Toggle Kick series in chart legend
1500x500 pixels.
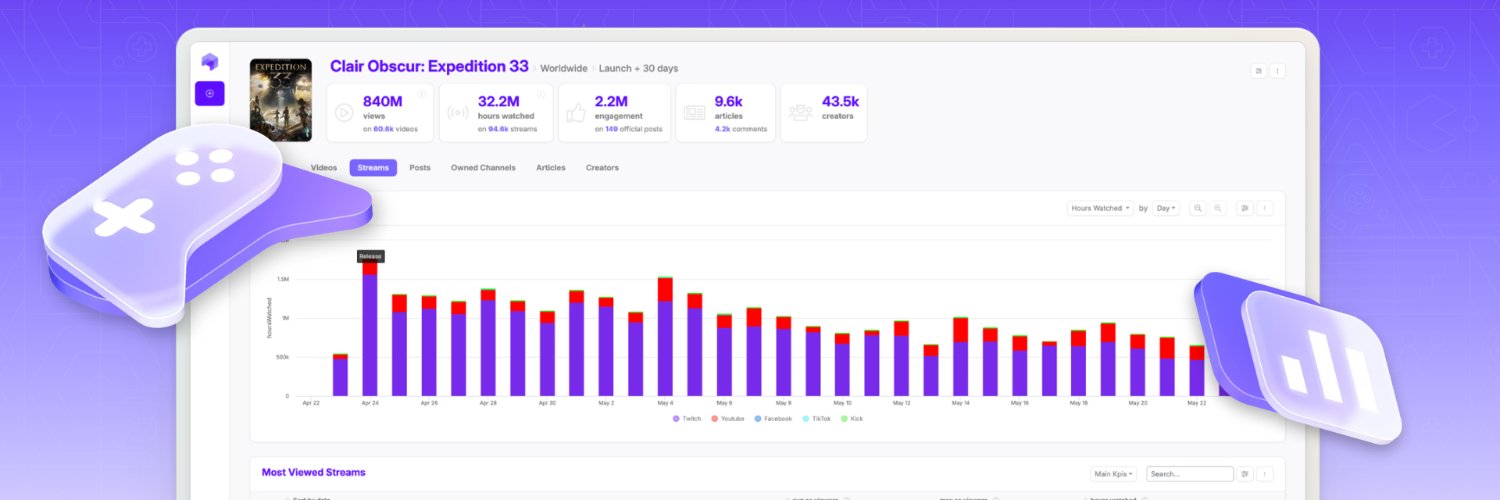[851, 418]
